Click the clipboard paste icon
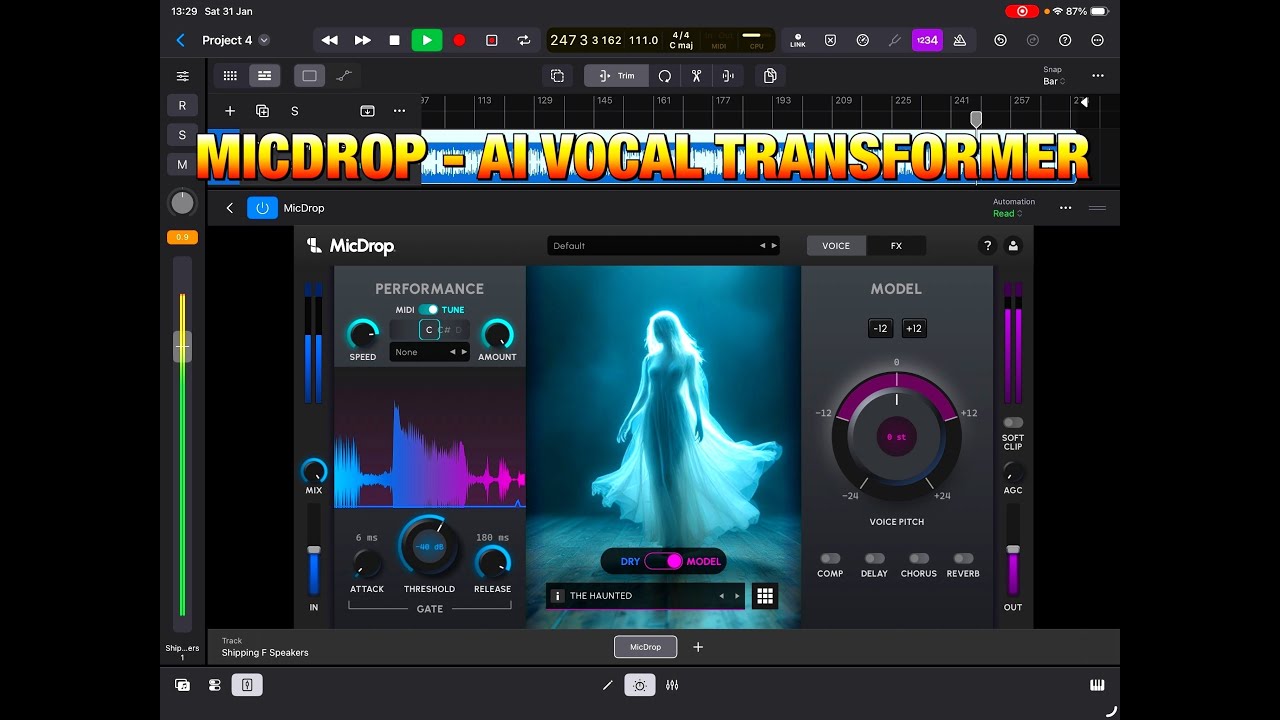 tap(770, 76)
